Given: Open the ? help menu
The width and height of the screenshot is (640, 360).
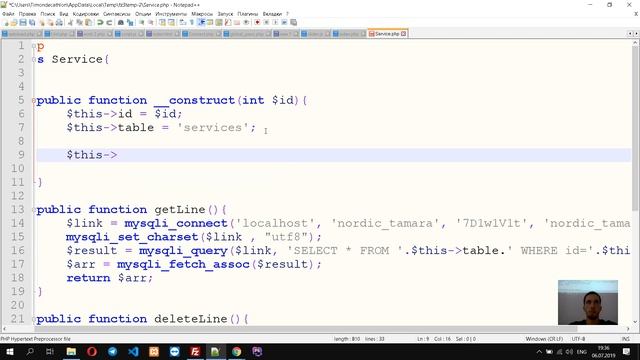Looking at the screenshot, I should (287, 14).
